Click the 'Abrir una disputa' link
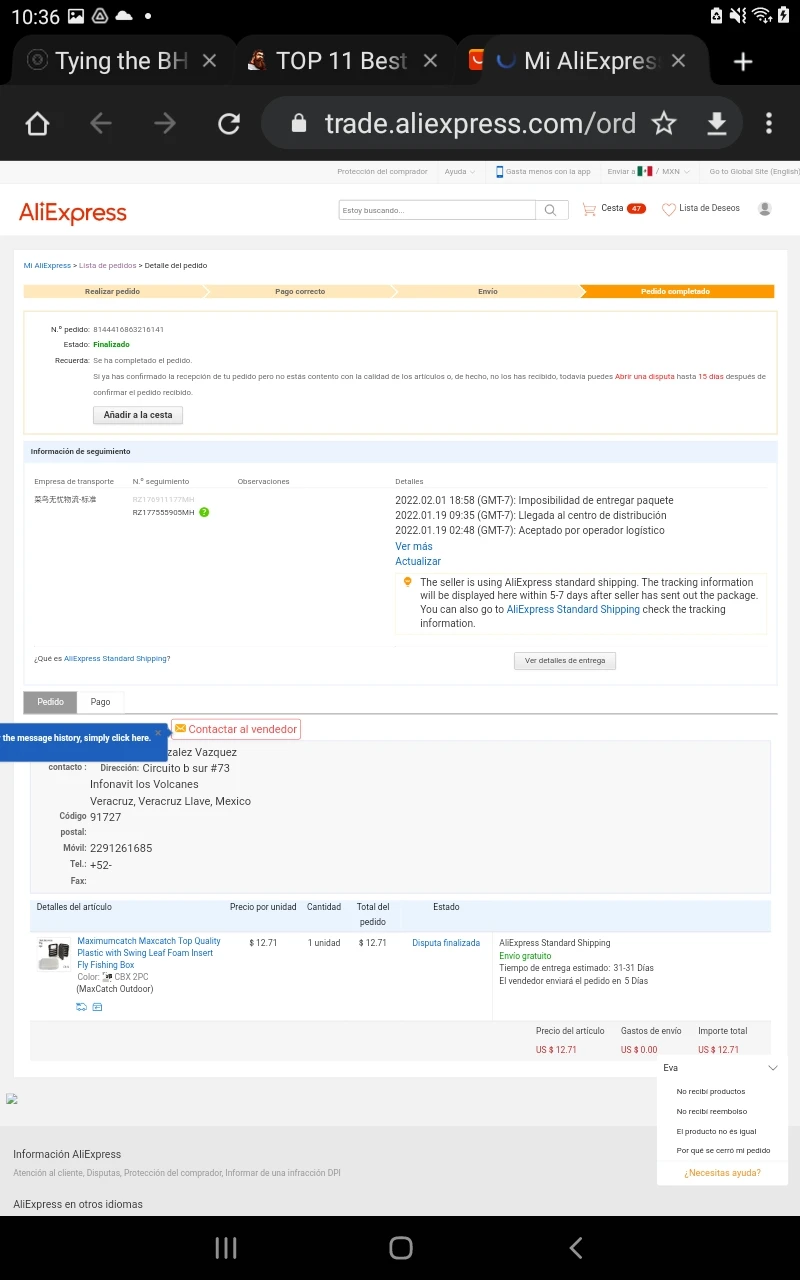The height and width of the screenshot is (1280, 800). click(644, 377)
